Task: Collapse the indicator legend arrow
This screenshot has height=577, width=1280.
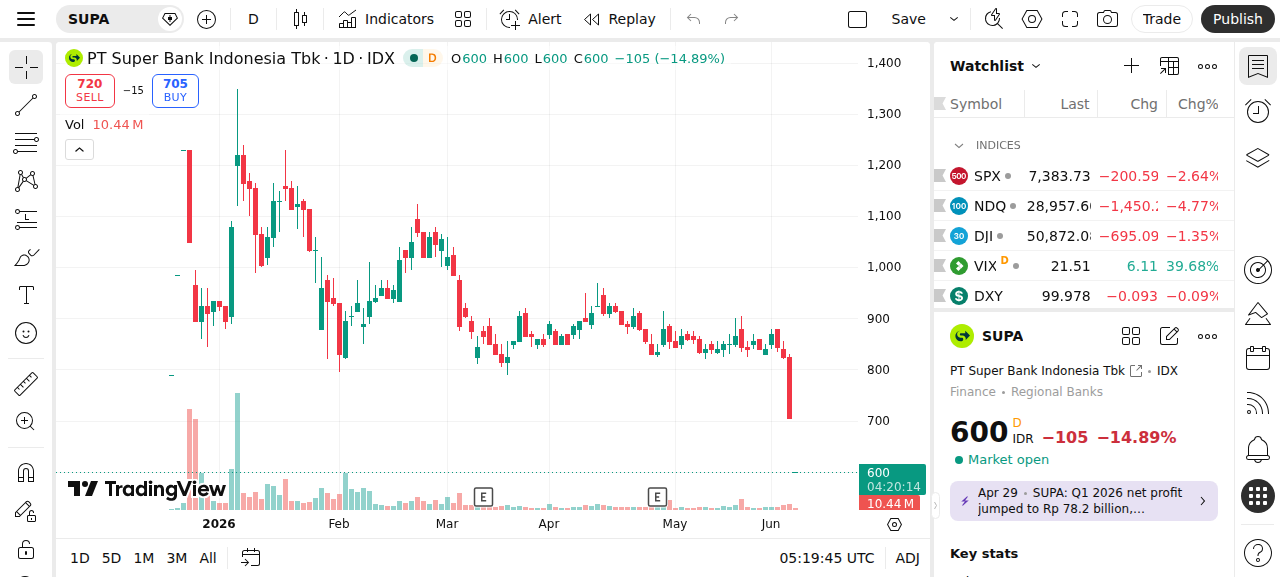Action: [x=79, y=150]
